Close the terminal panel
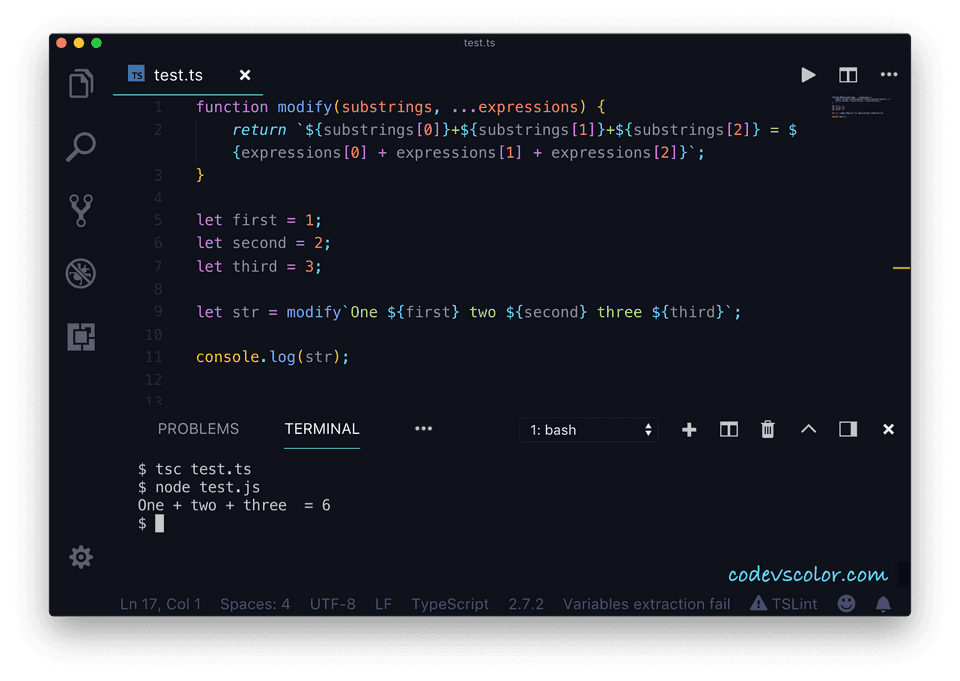Image resolution: width=960 pixels, height=681 pixels. [x=888, y=429]
